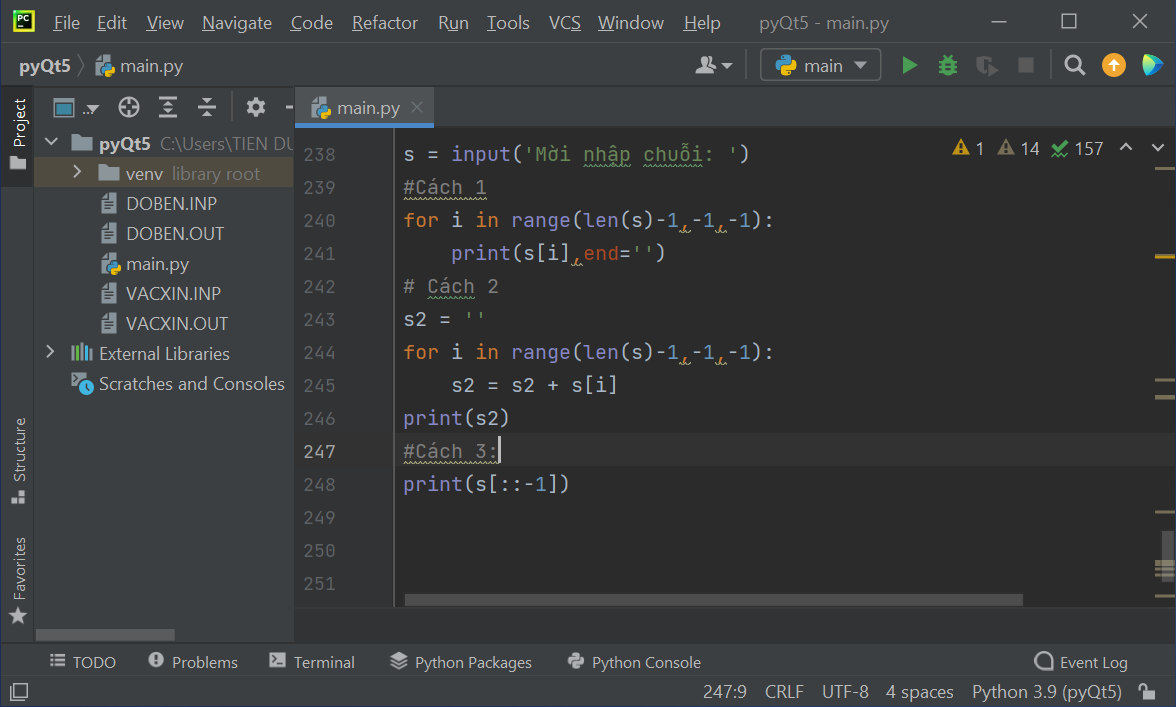Close the main.py editor tab
Screen dimensions: 1176x707
pos(417,107)
